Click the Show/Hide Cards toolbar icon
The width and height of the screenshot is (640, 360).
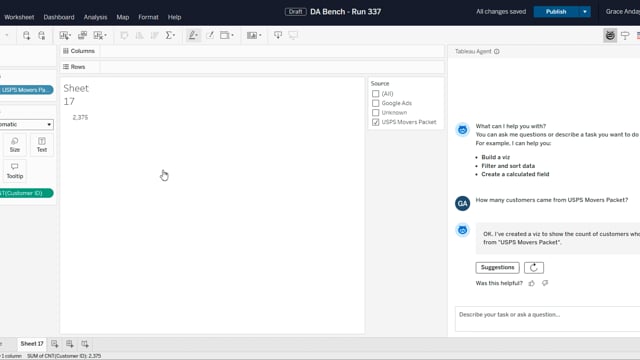(252, 36)
